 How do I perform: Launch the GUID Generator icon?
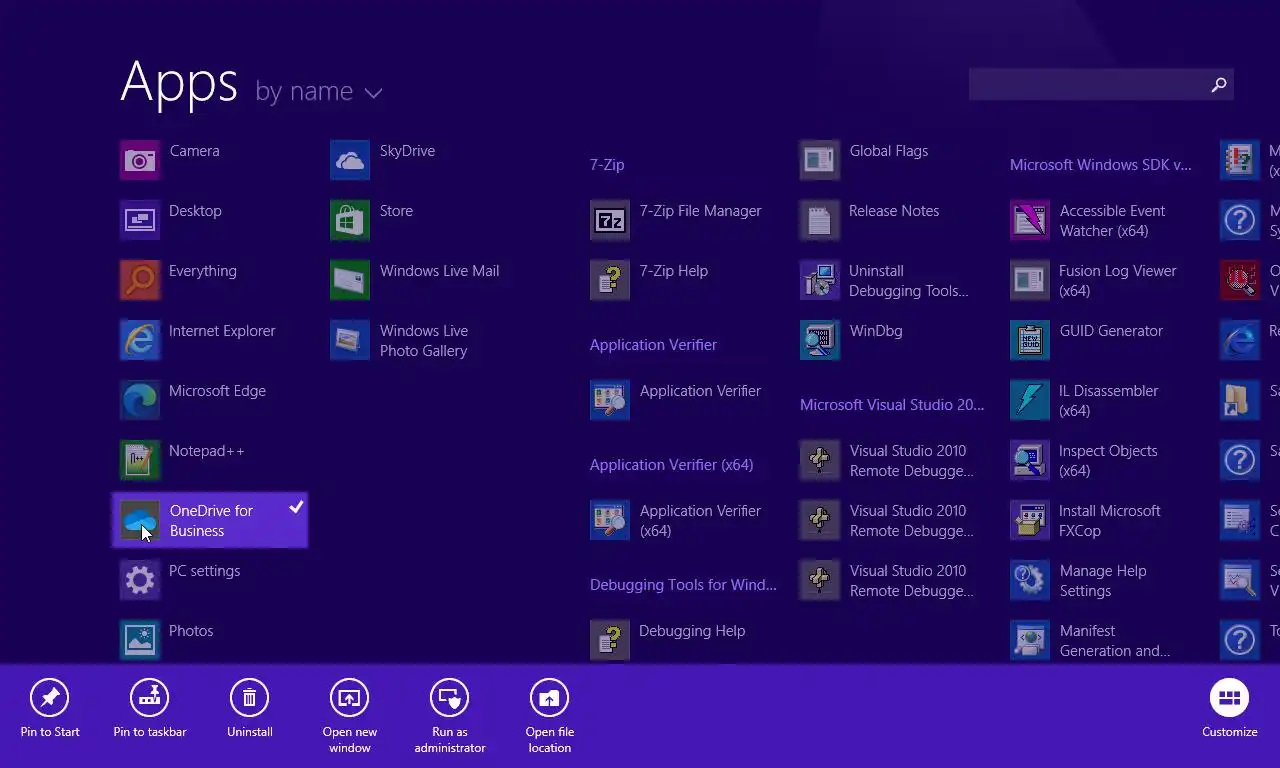[1030, 340]
